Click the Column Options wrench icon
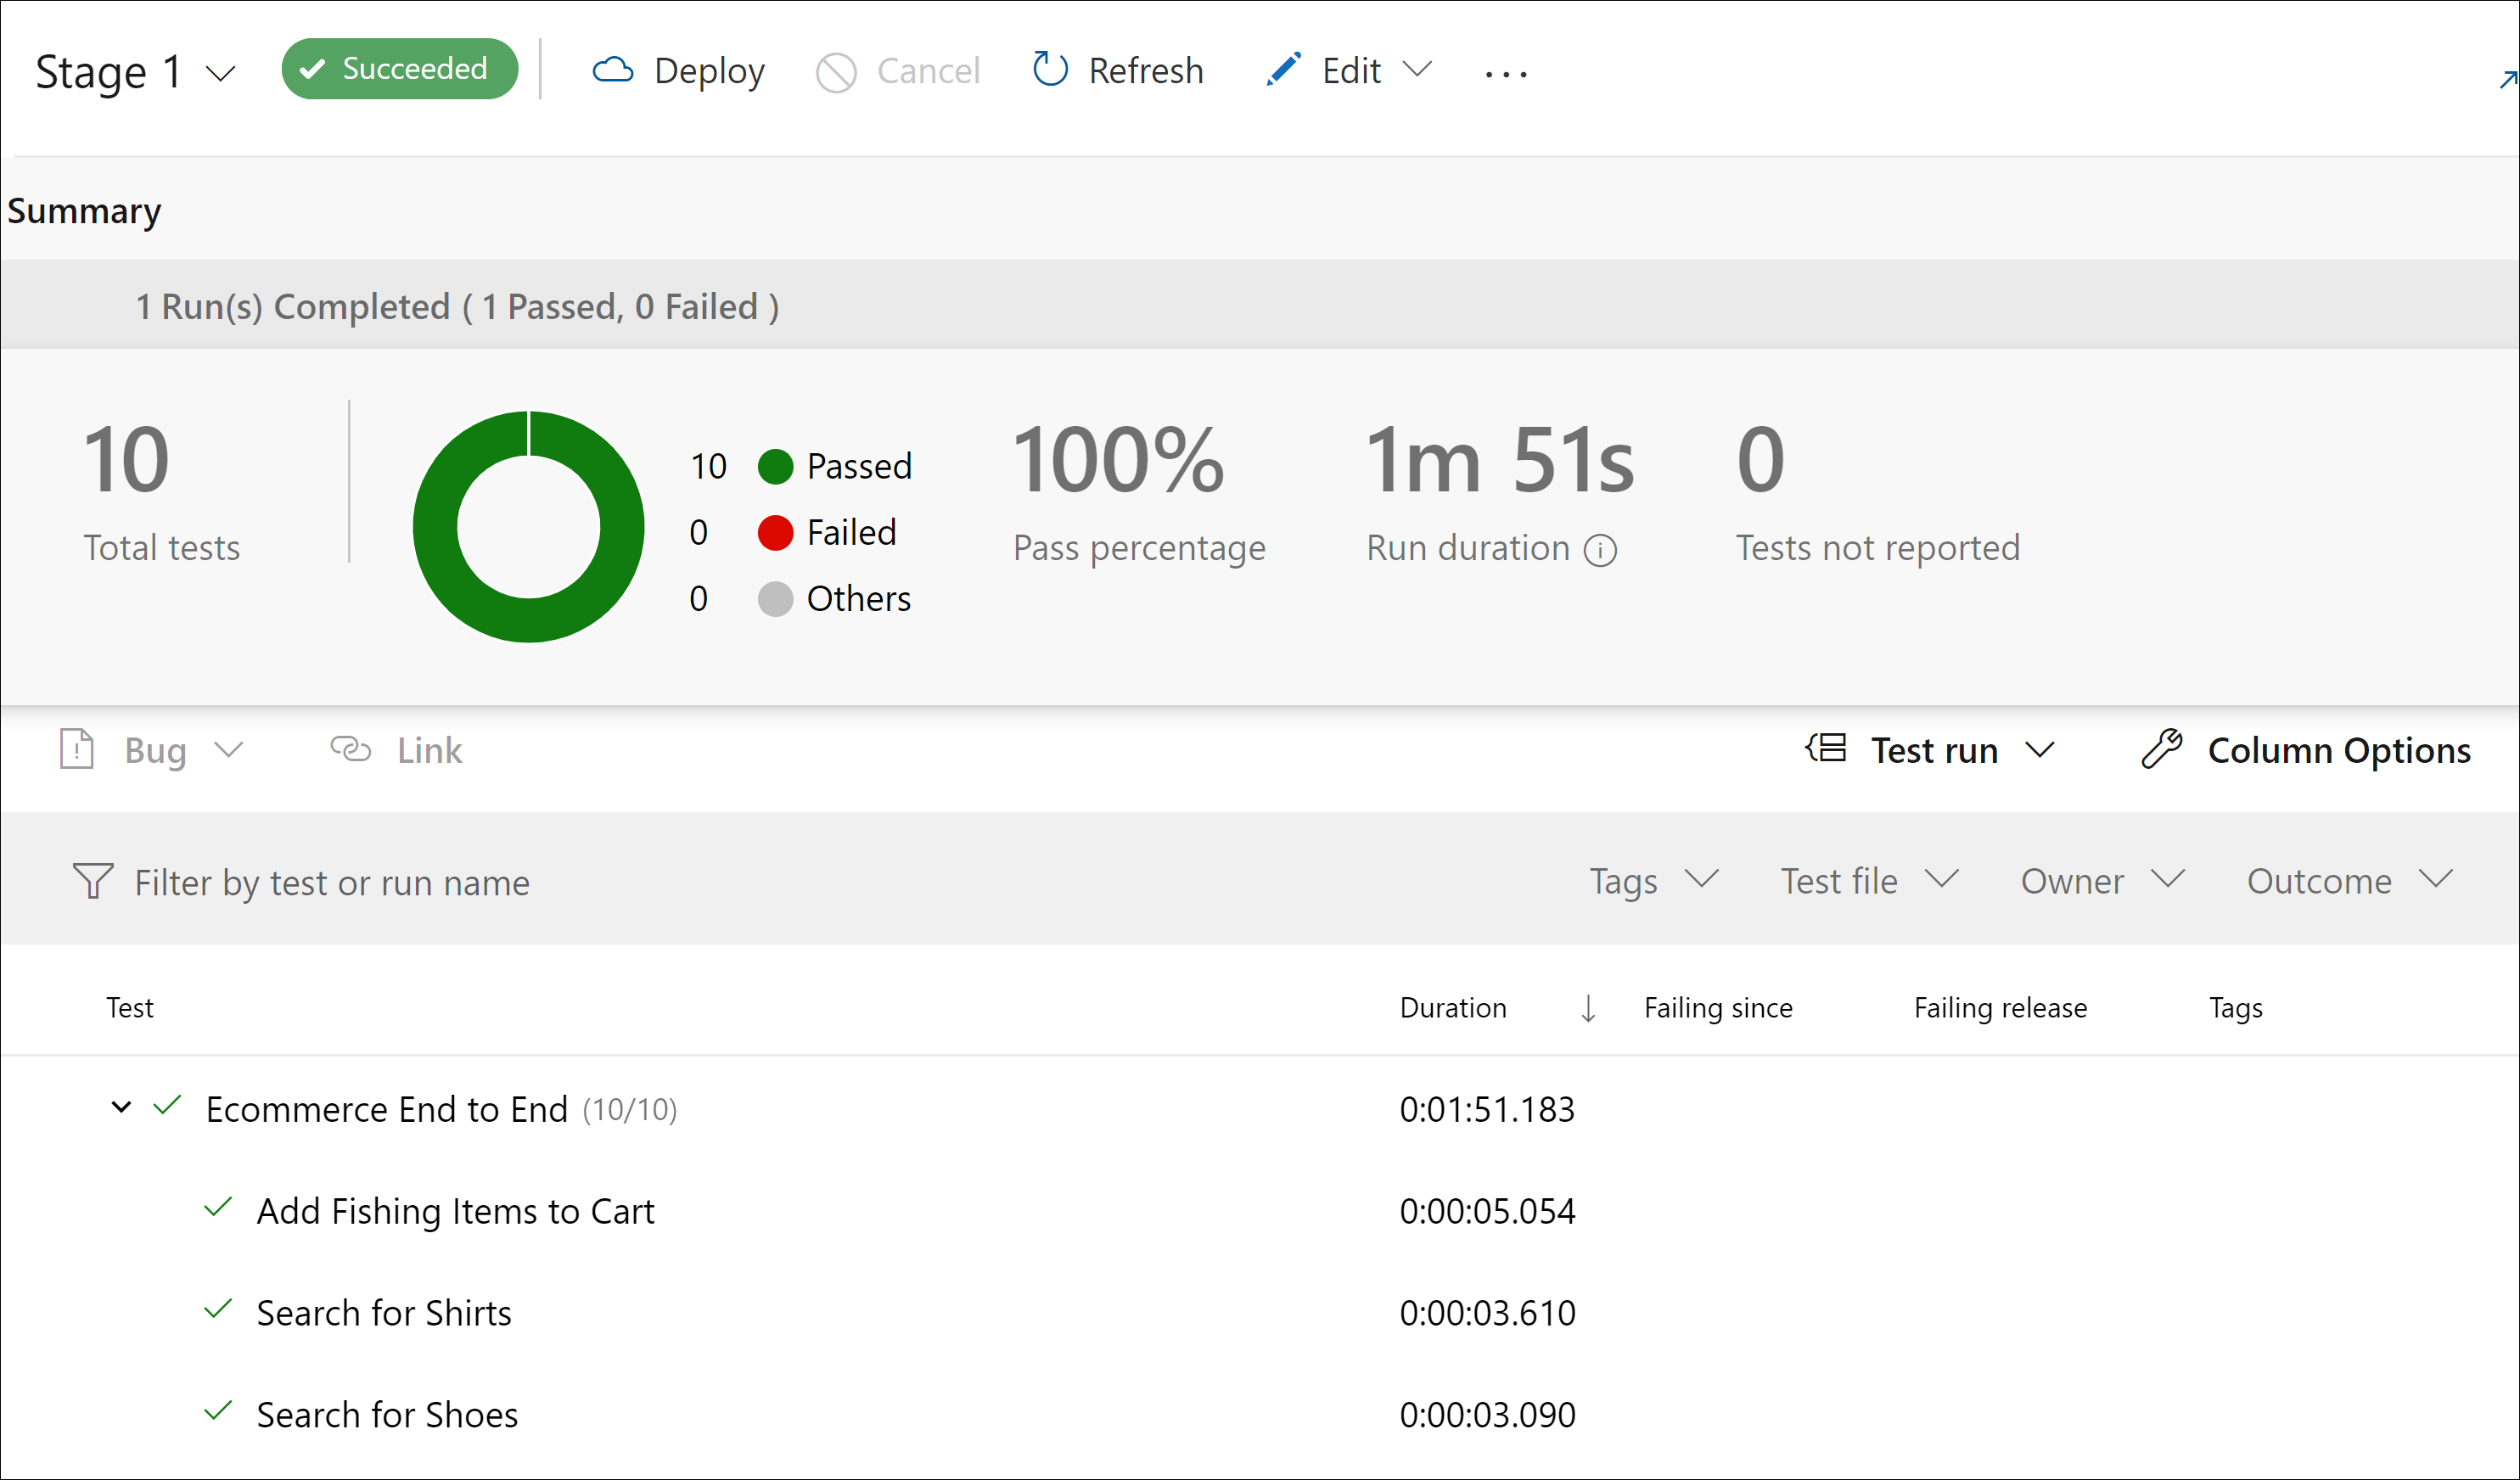This screenshot has width=2520, height=1480. (x=2161, y=749)
